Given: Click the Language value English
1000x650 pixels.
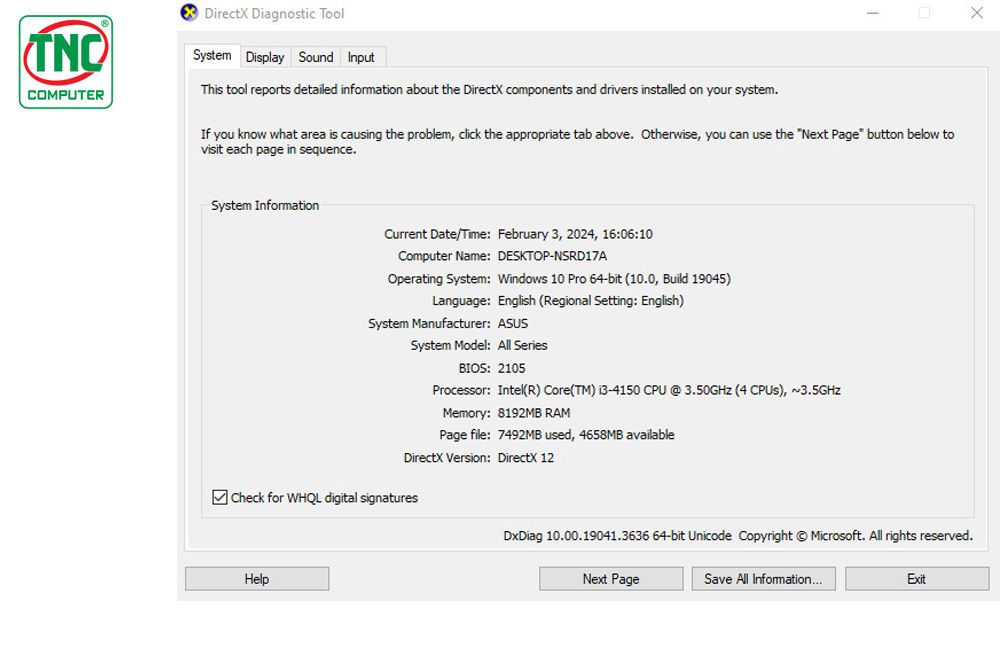Looking at the screenshot, I should click(x=591, y=300).
